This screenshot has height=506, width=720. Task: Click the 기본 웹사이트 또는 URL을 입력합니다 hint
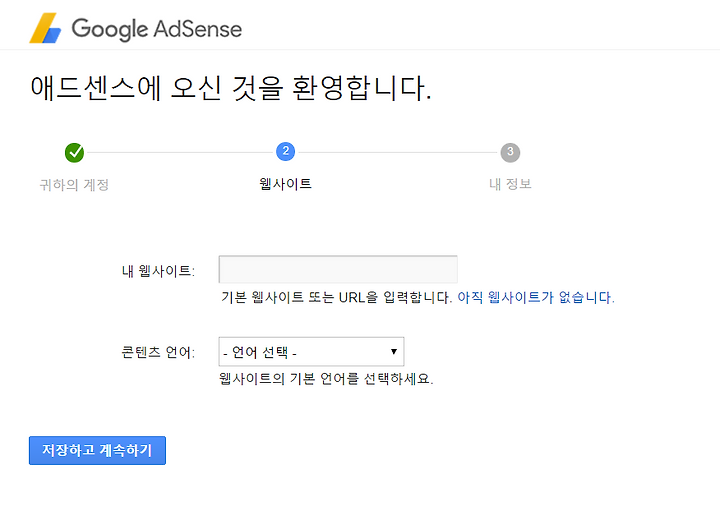(337, 298)
